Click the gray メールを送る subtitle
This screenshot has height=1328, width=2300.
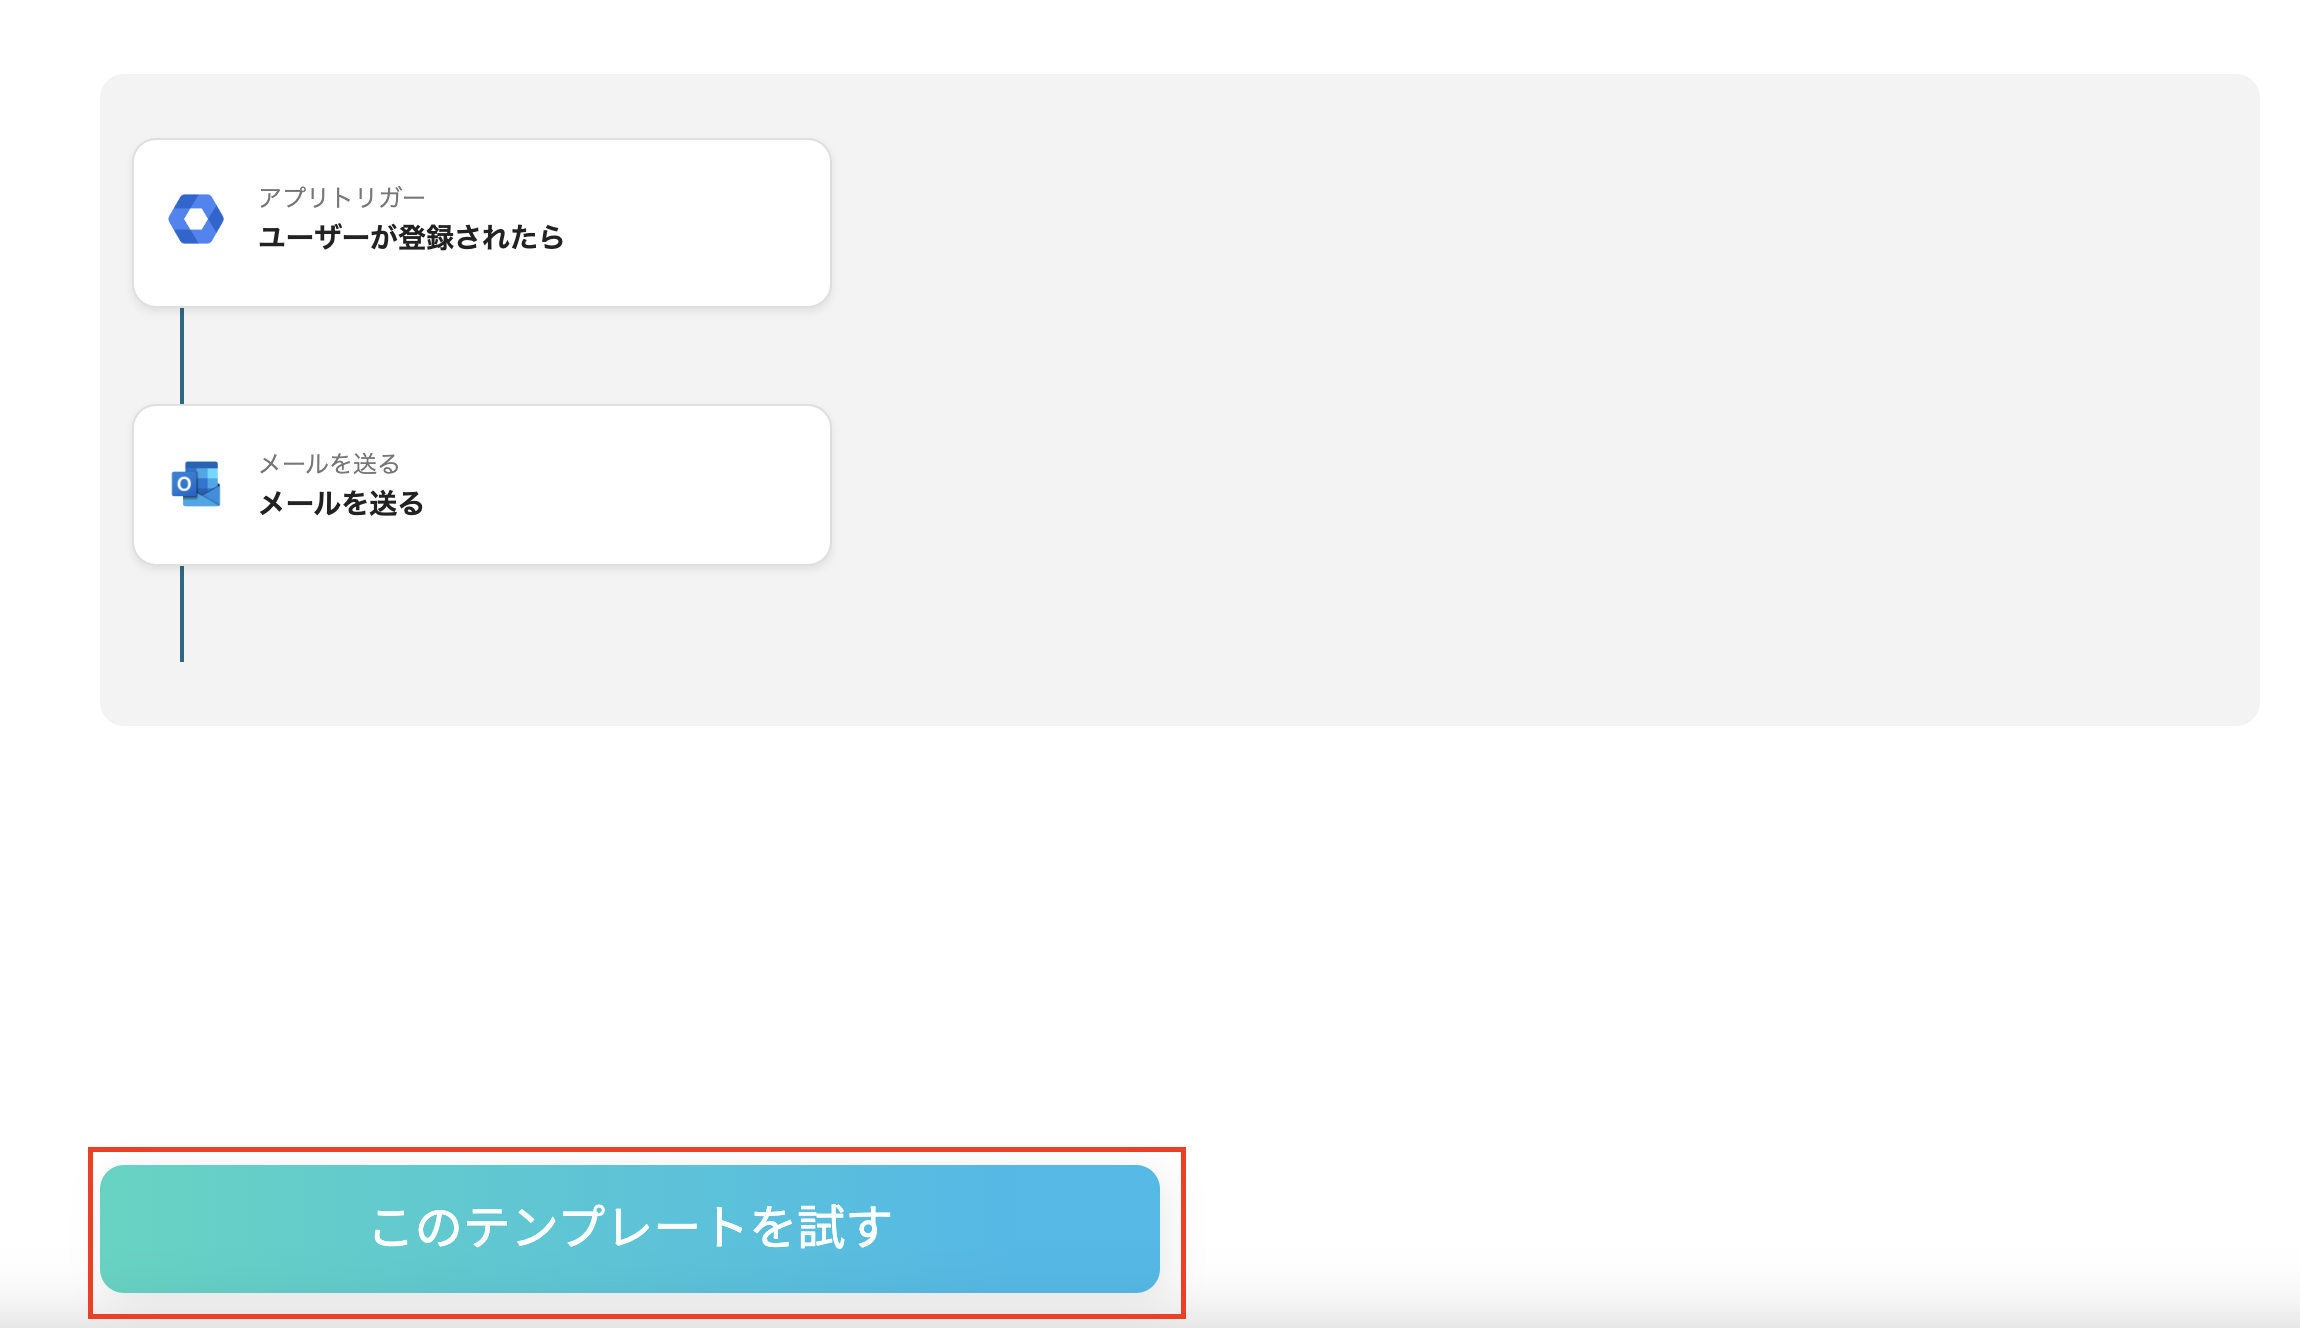click(x=330, y=463)
